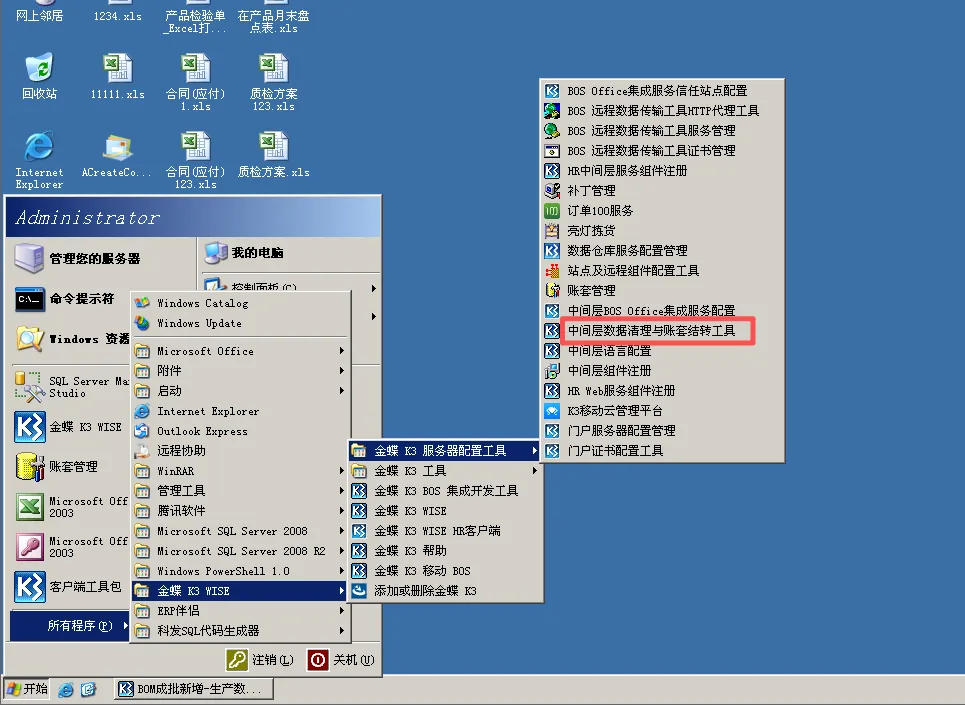
Task: Click the K3移动云管理平台 icon
Action: point(552,411)
